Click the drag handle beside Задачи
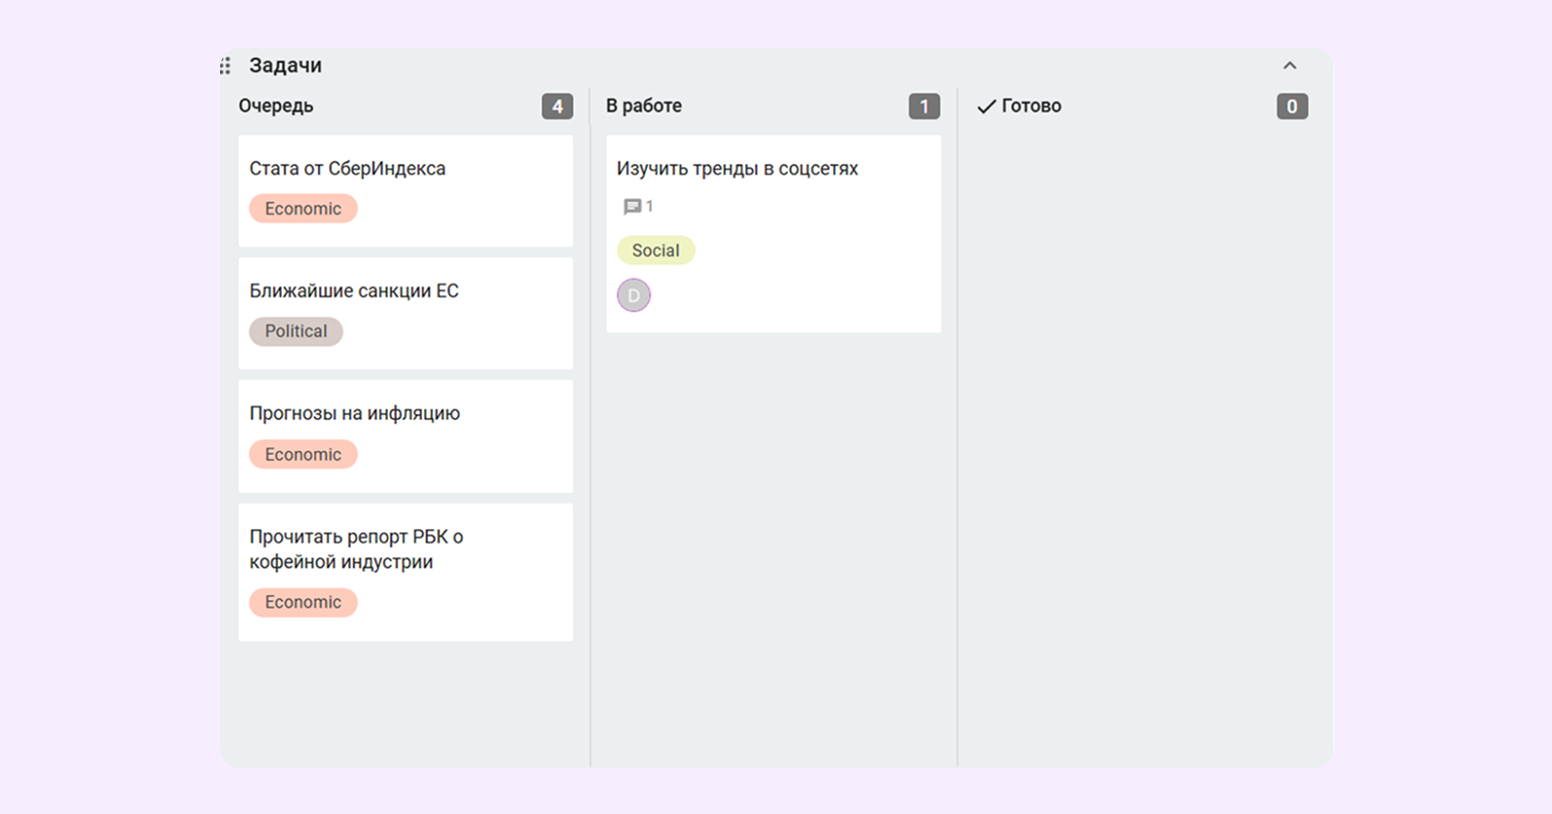The image size is (1552, 814). 225,66
